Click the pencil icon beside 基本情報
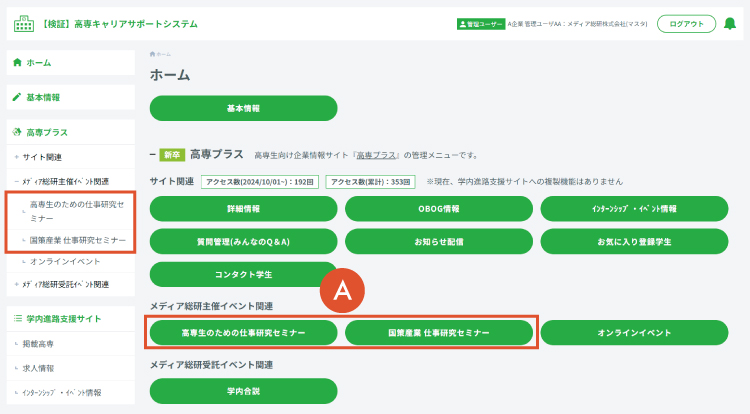The image size is (750, 414). pos(17,97)
